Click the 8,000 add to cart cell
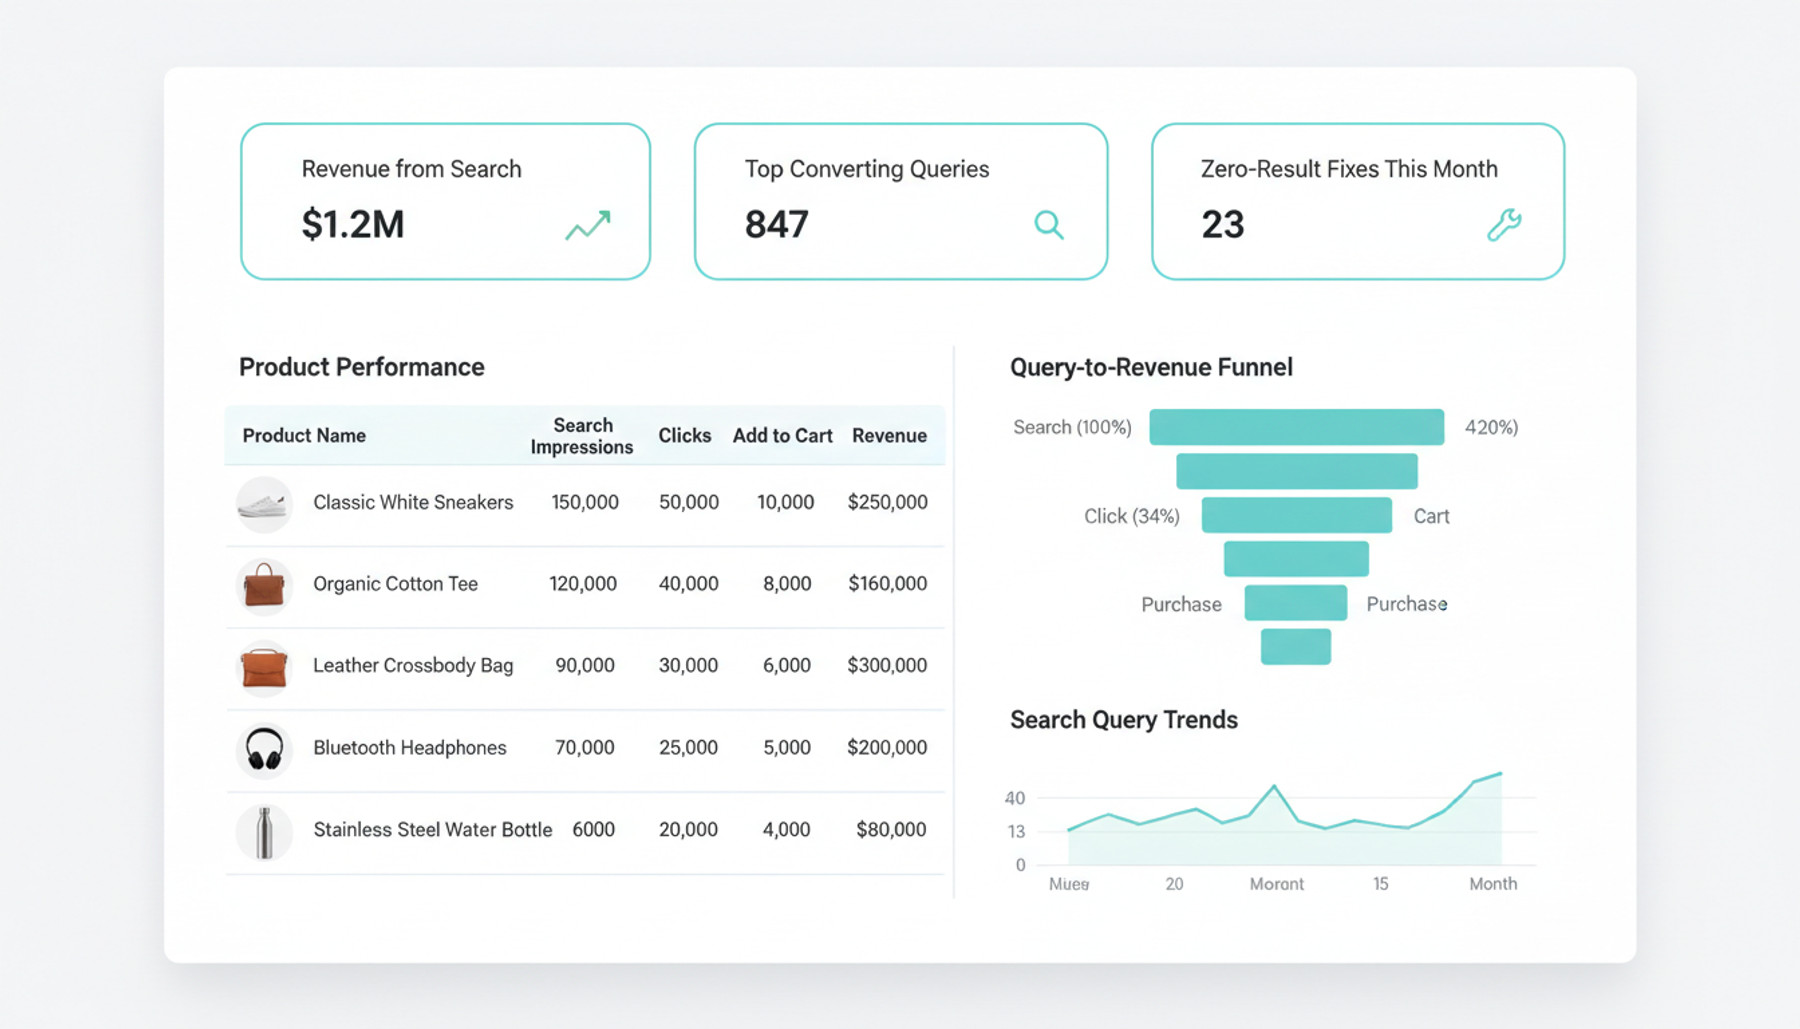The image size is (1800, 1029). click(787, 584)
